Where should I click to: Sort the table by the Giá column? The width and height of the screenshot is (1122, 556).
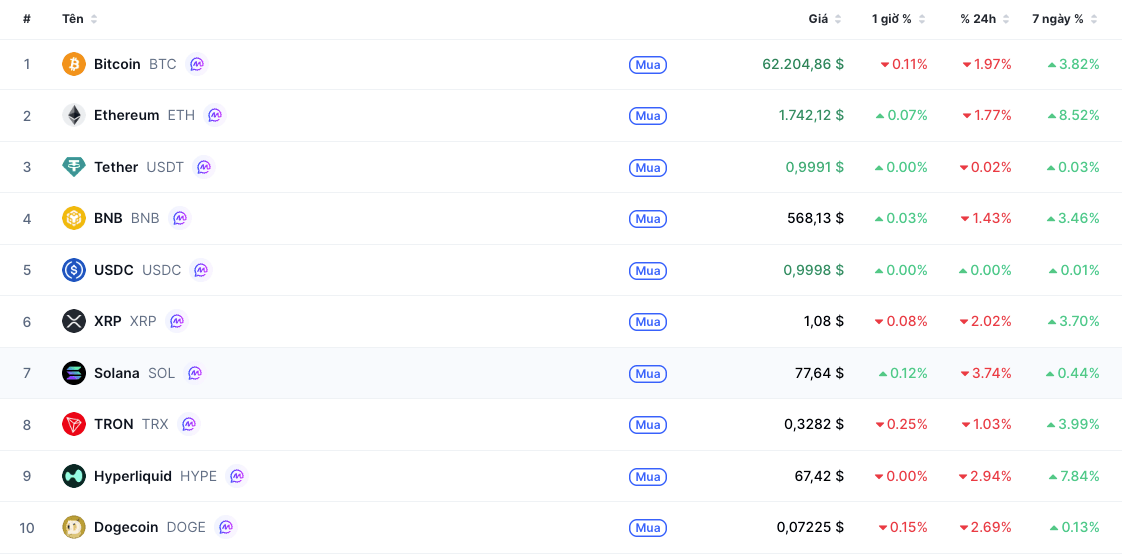pos(825,19)
